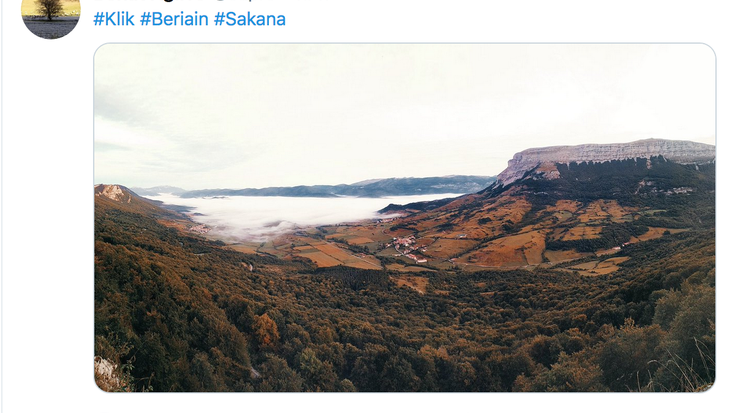Screen dimensions: 735x413
Task: Open the #Beriain hashtag link
Action: coord(174,19)
